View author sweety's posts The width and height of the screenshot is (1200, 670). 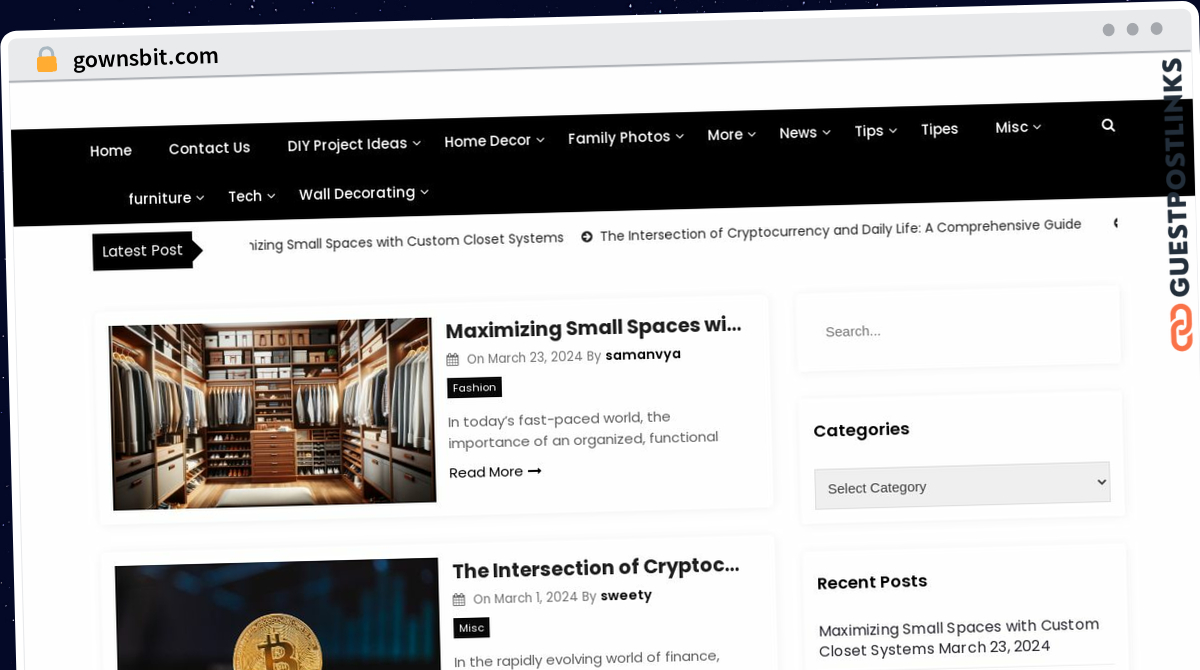pyautogui.click(x=626, y=595)
